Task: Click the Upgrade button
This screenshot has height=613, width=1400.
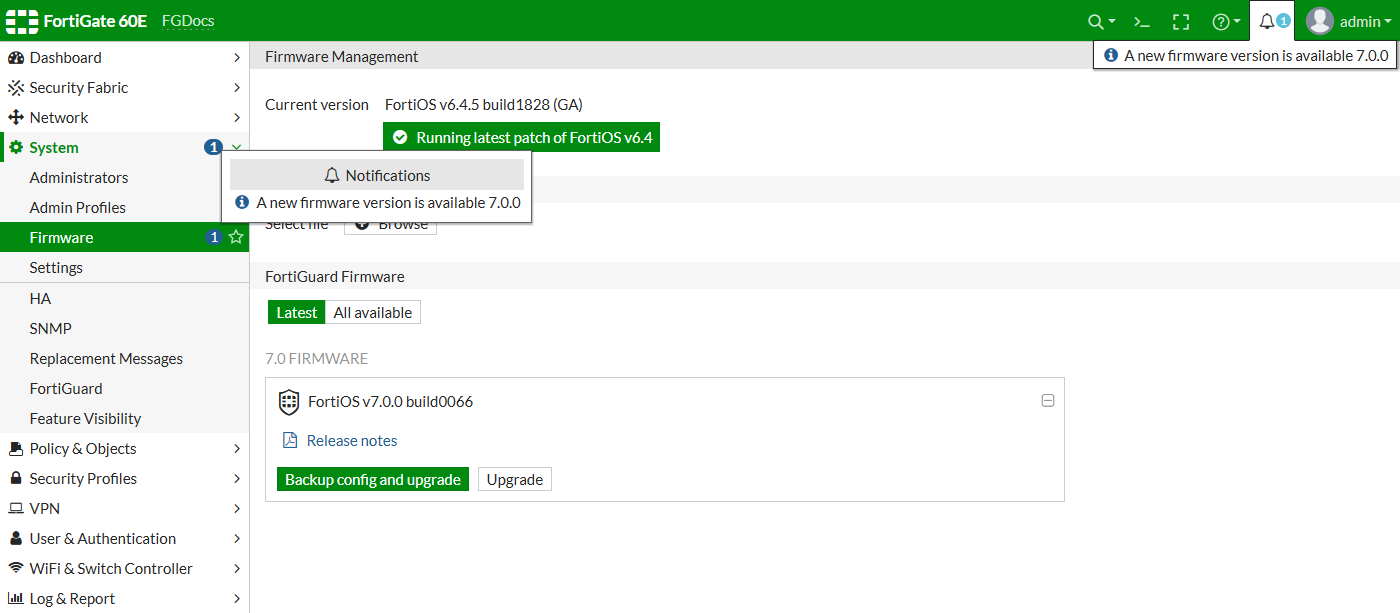Action: click(515, 479)
